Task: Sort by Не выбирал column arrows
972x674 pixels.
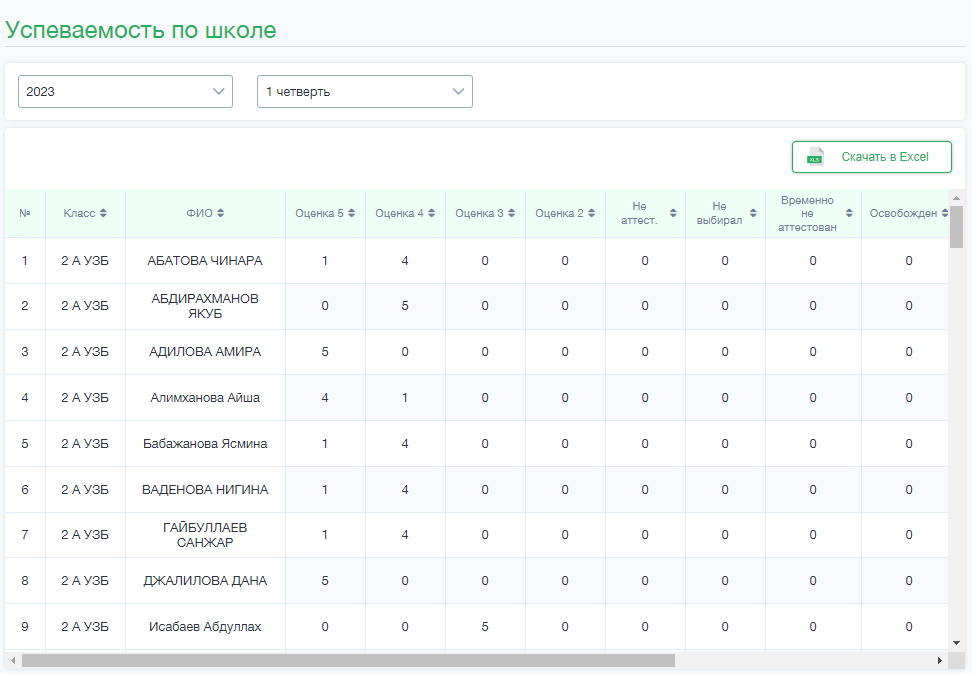Action: tap(753, 213)
